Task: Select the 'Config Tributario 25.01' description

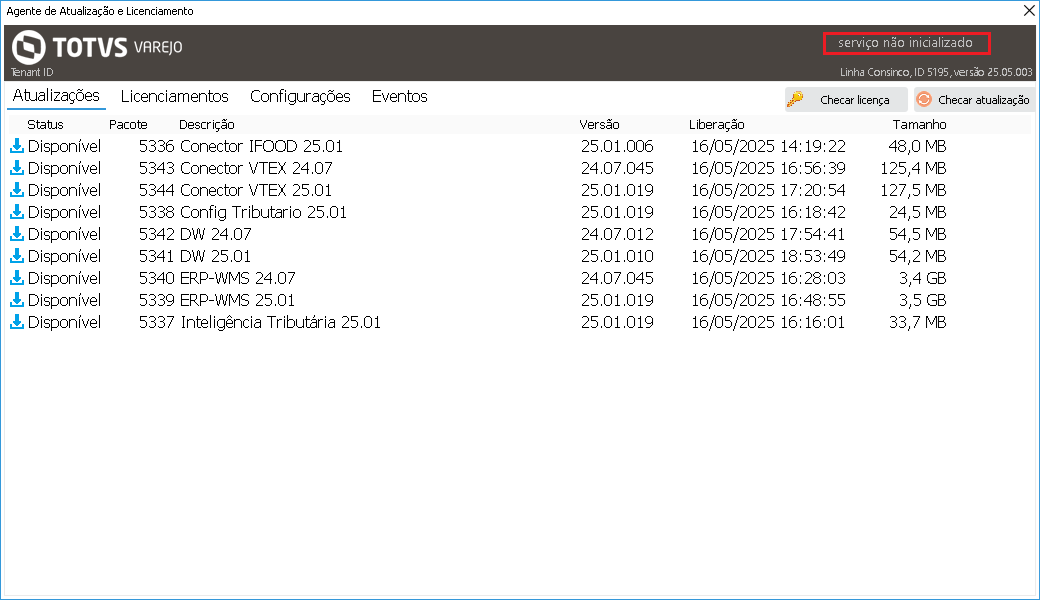Action: pos(263,211)
